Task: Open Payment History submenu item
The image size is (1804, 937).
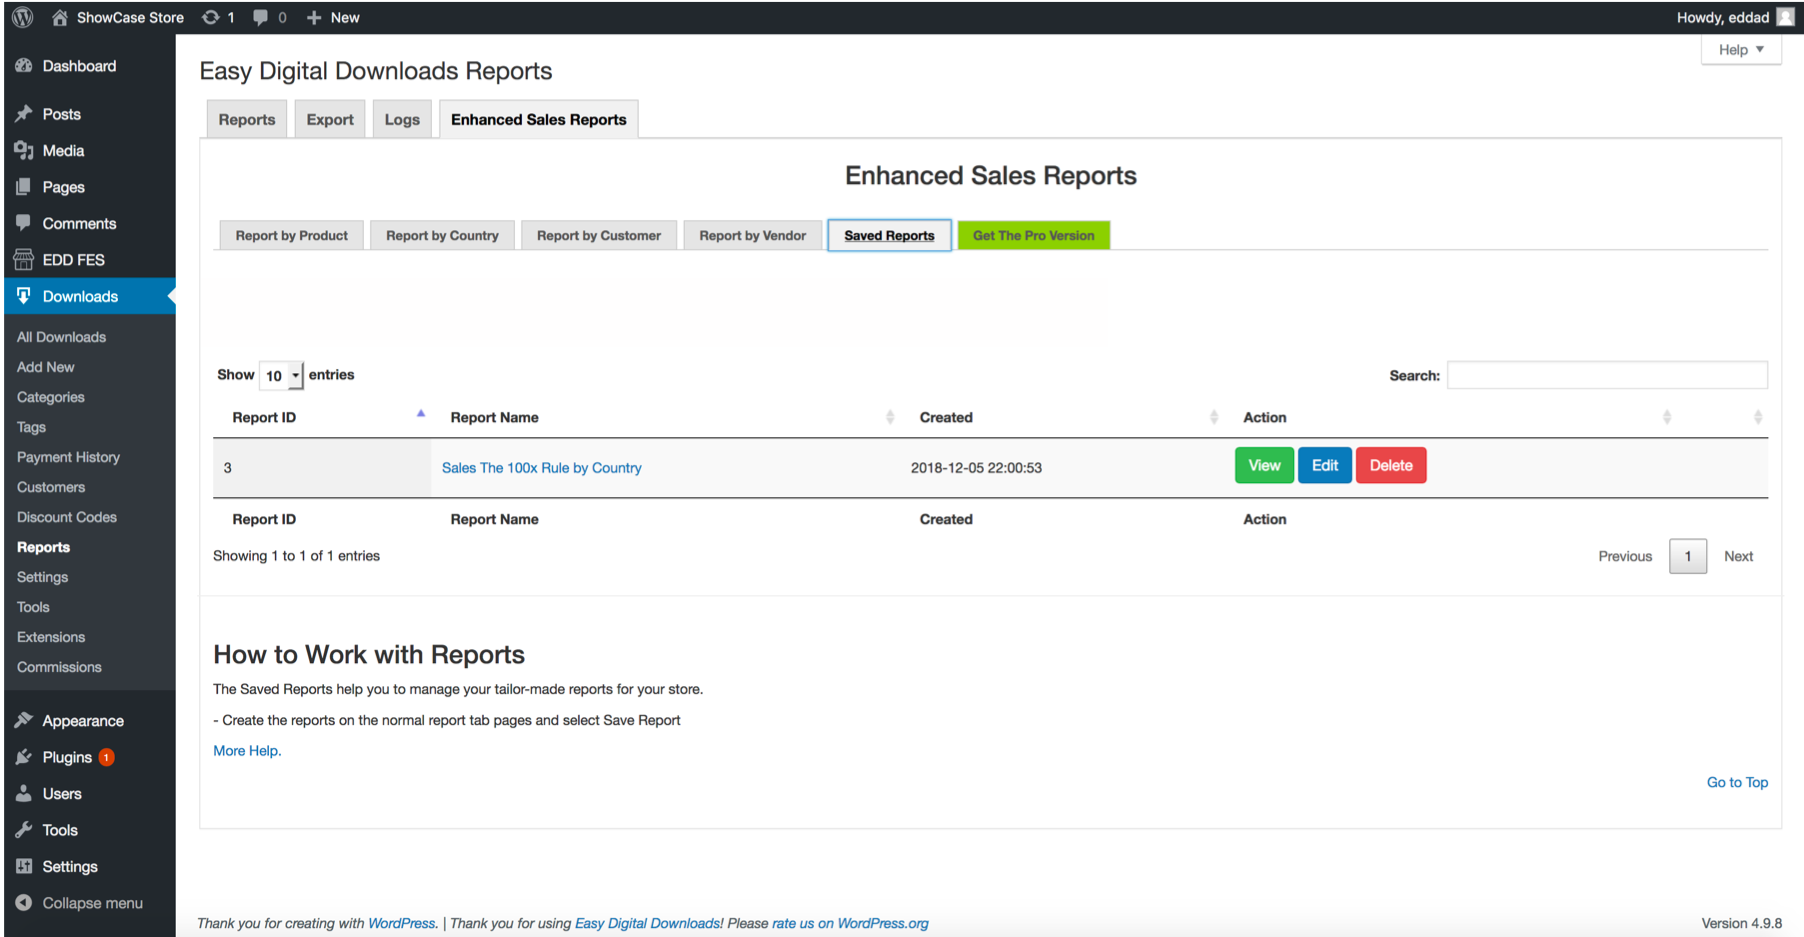Action: pos(68,457)
